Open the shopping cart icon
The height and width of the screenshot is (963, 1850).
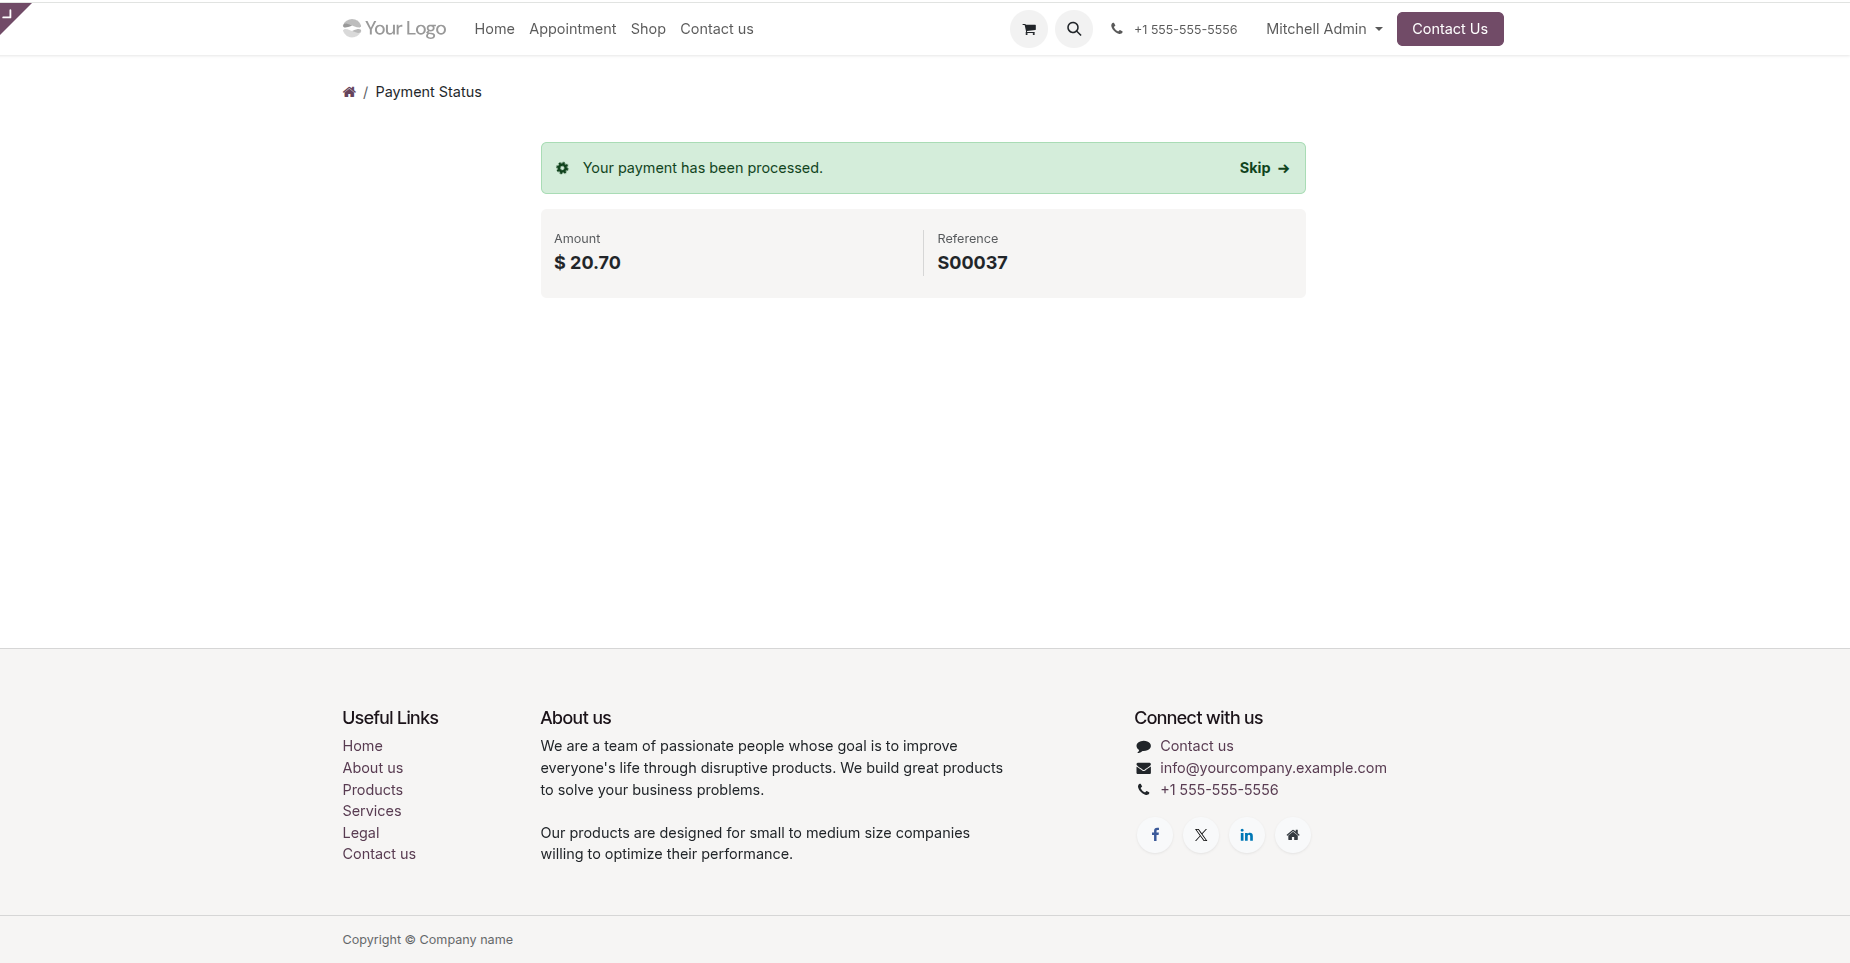[1028, 29]
